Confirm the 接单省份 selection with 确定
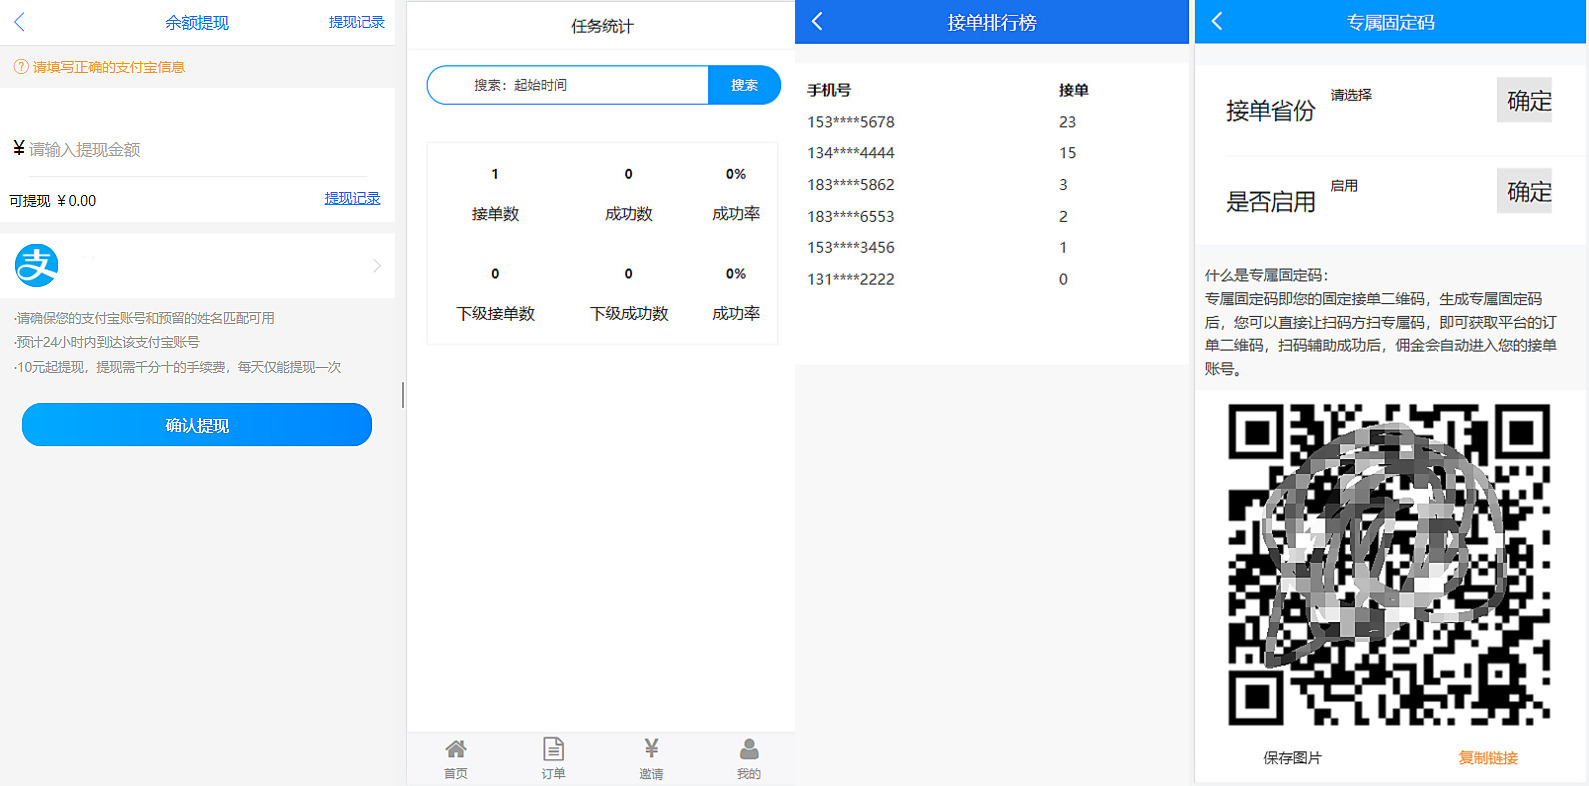1589x786 pixels. (1524, 100)
